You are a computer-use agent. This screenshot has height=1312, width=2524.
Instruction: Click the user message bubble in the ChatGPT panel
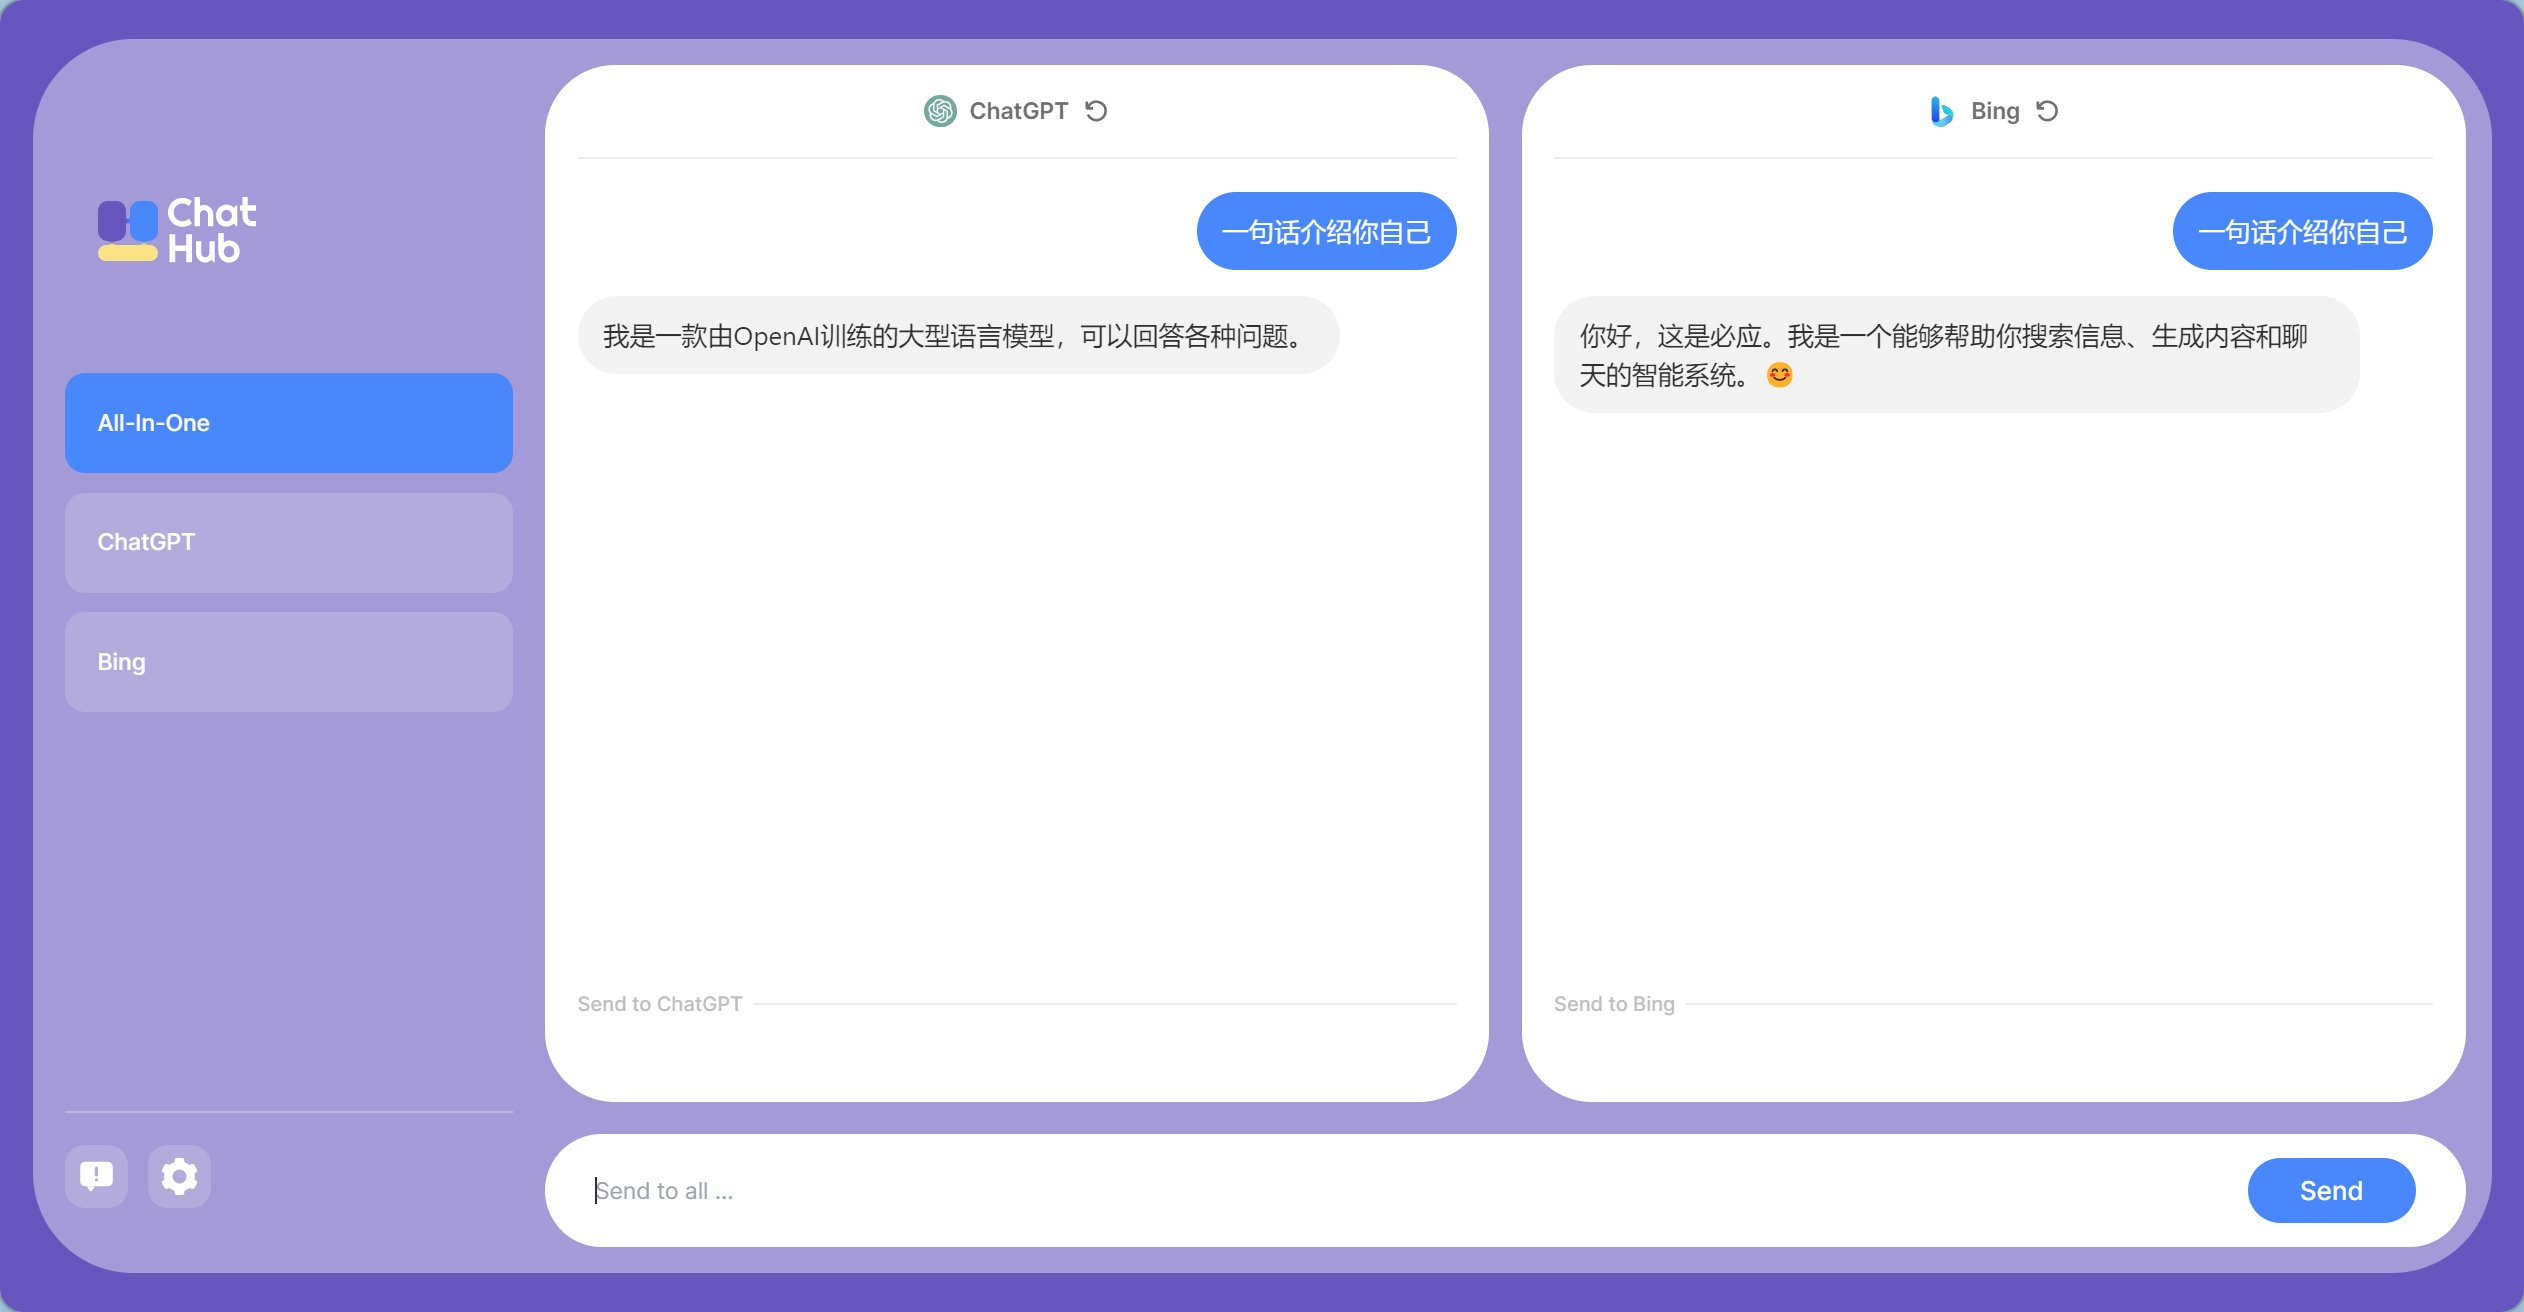pos(1326,231)
